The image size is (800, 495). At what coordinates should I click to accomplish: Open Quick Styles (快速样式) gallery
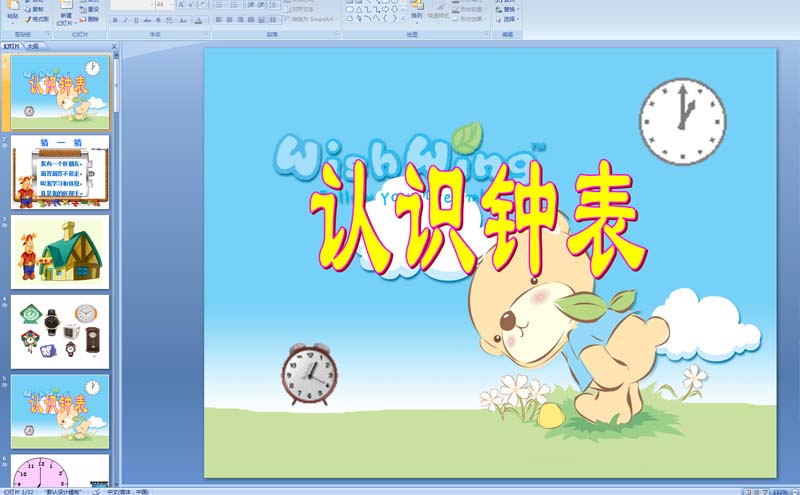coord(438,11)
